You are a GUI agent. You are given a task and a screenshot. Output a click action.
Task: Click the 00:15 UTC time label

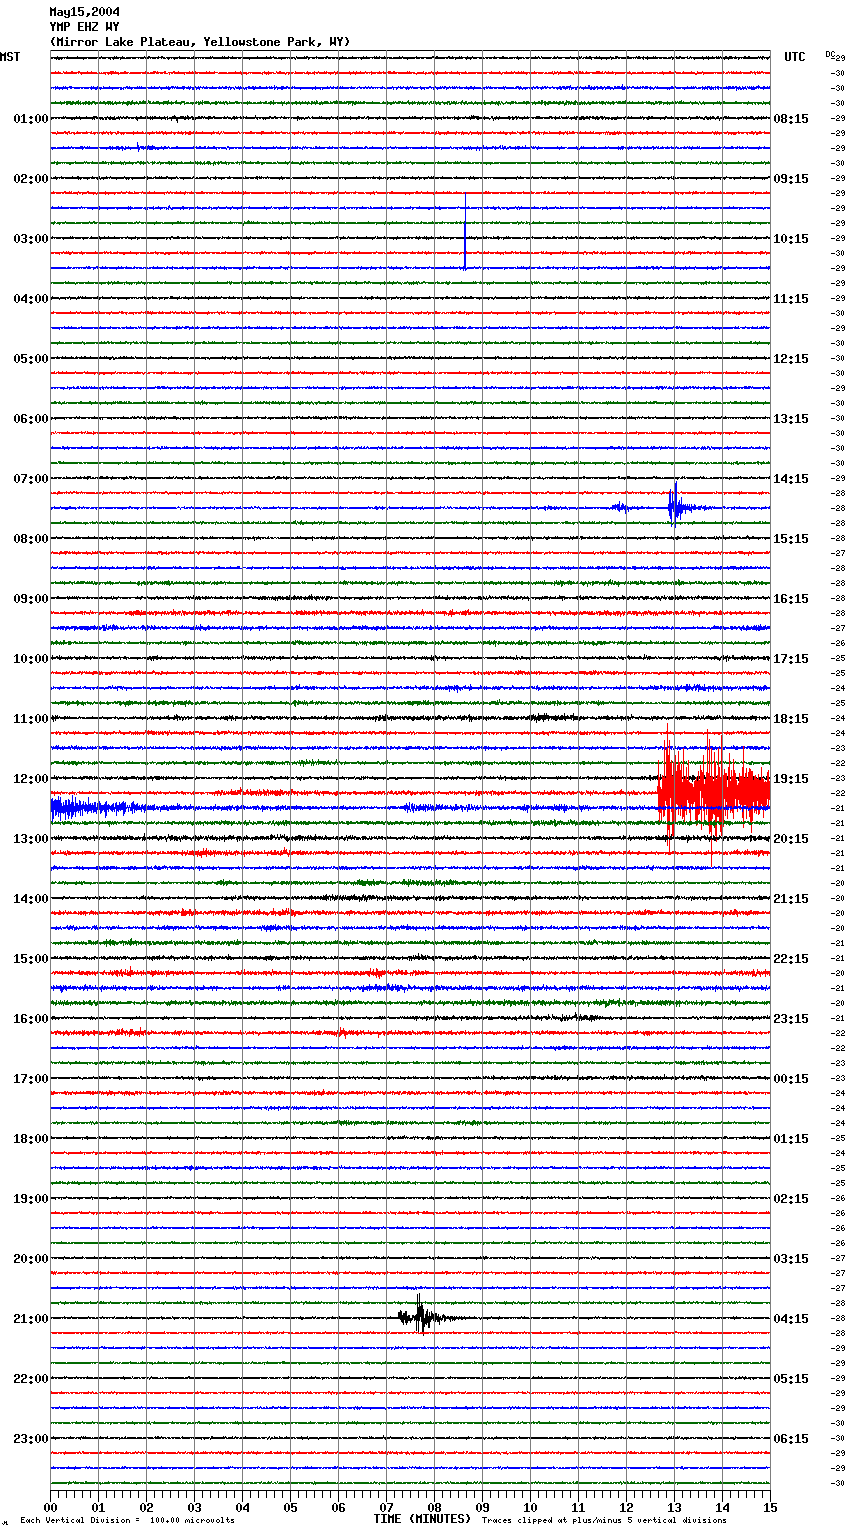791,1079
